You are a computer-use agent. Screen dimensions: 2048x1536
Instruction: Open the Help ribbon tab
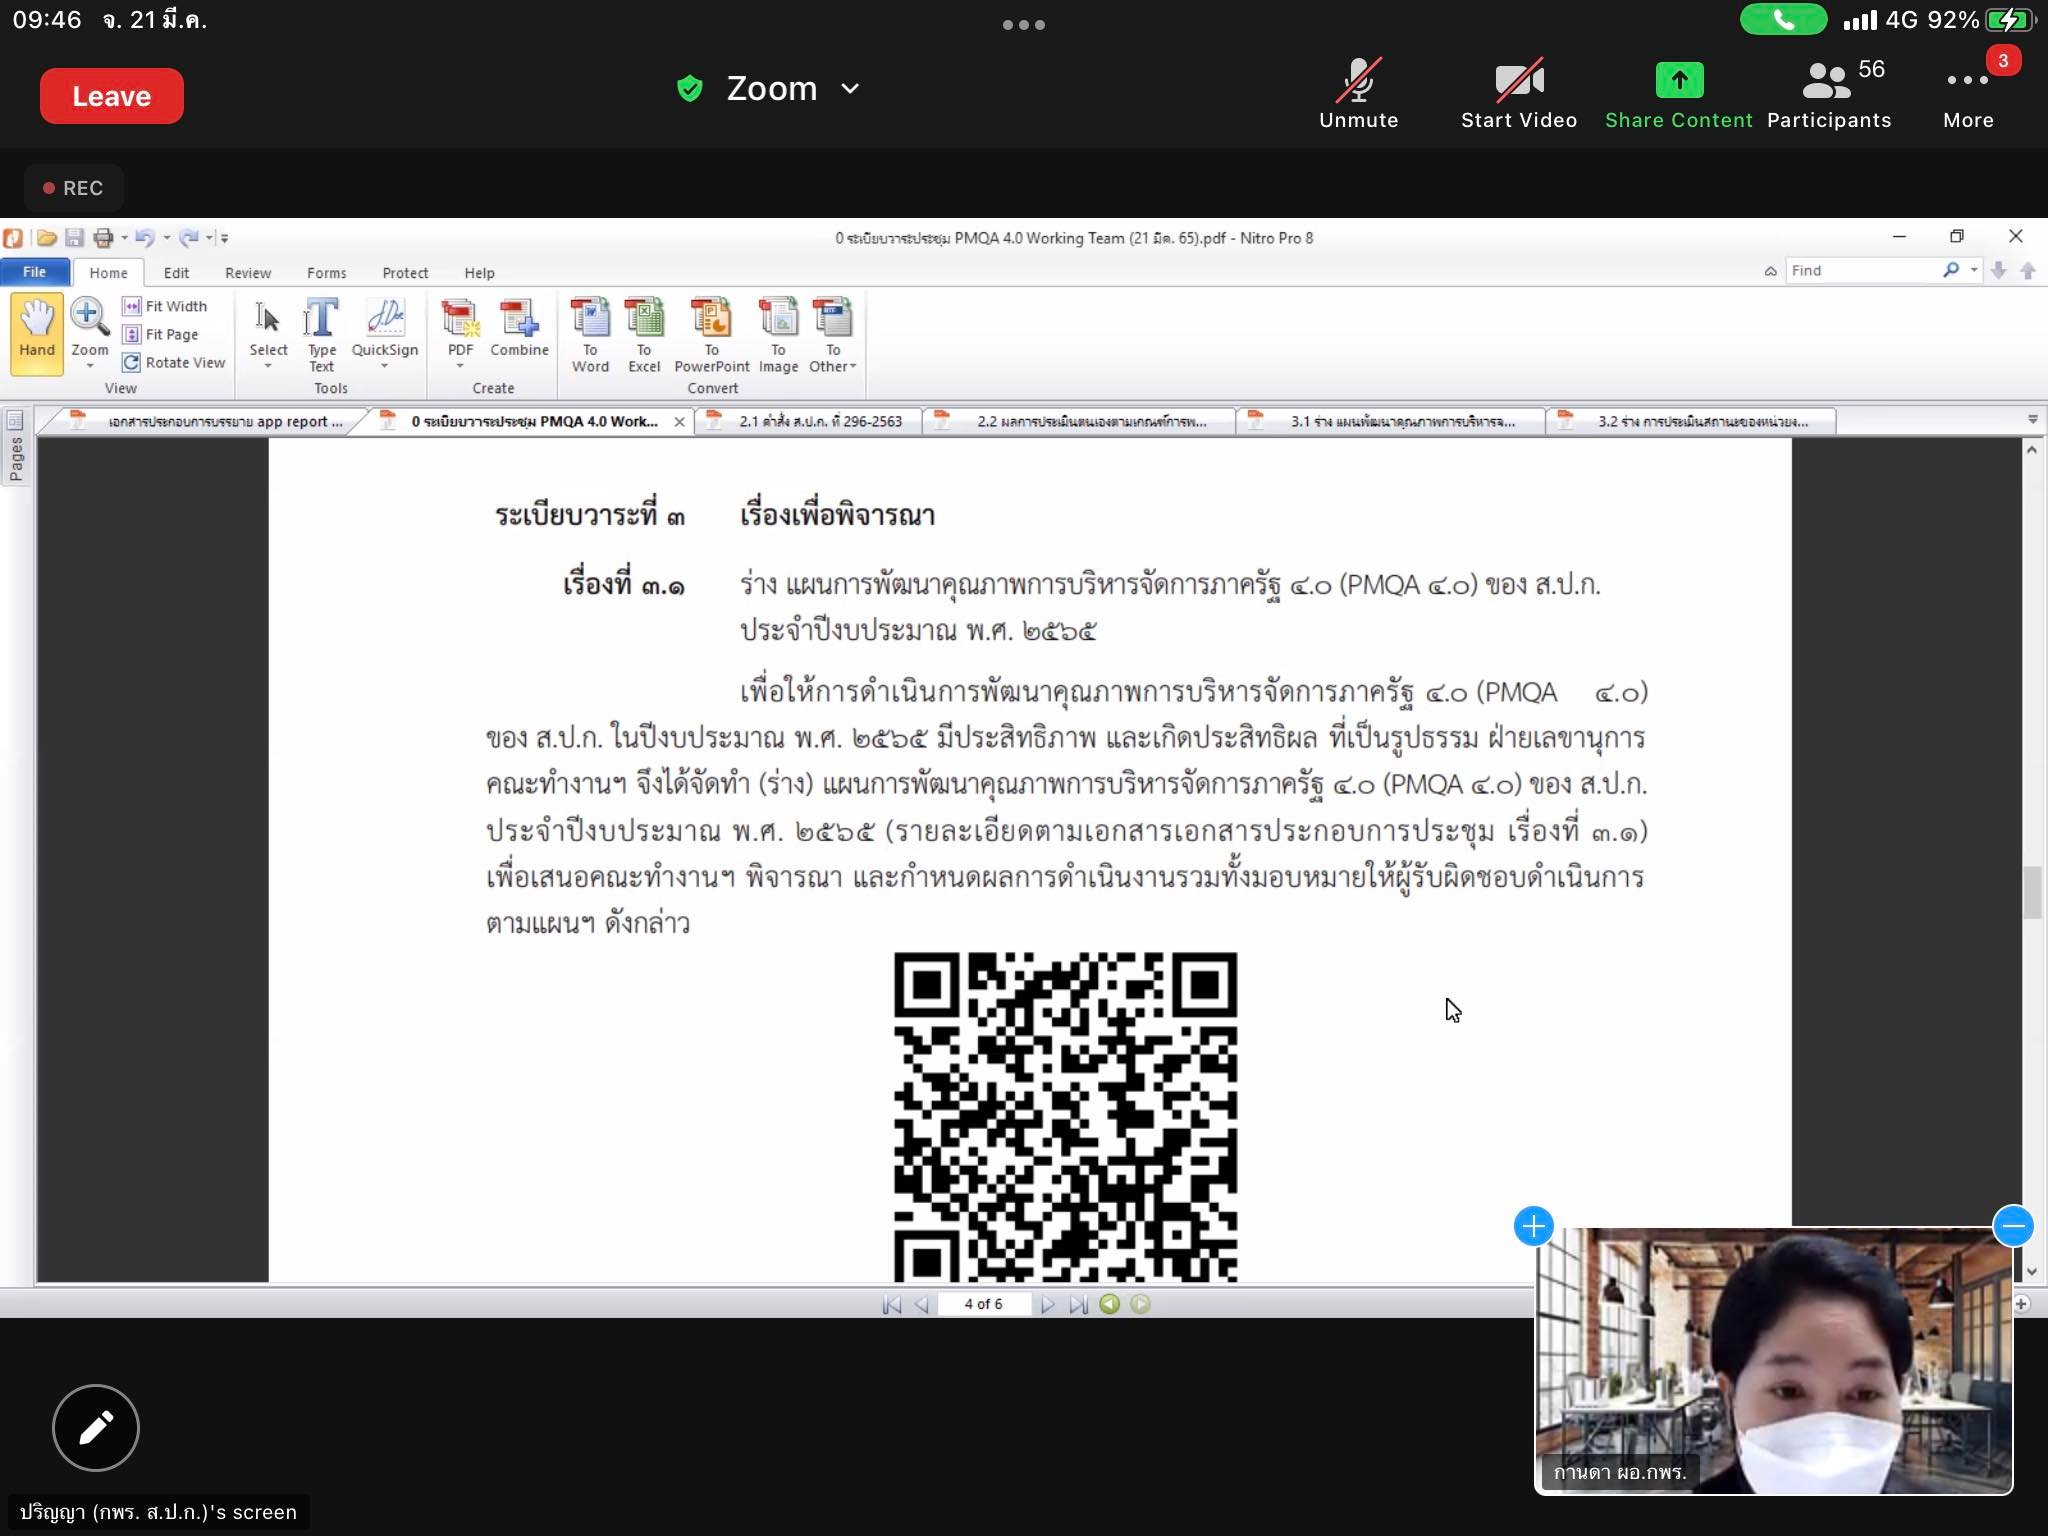[479, 273]
